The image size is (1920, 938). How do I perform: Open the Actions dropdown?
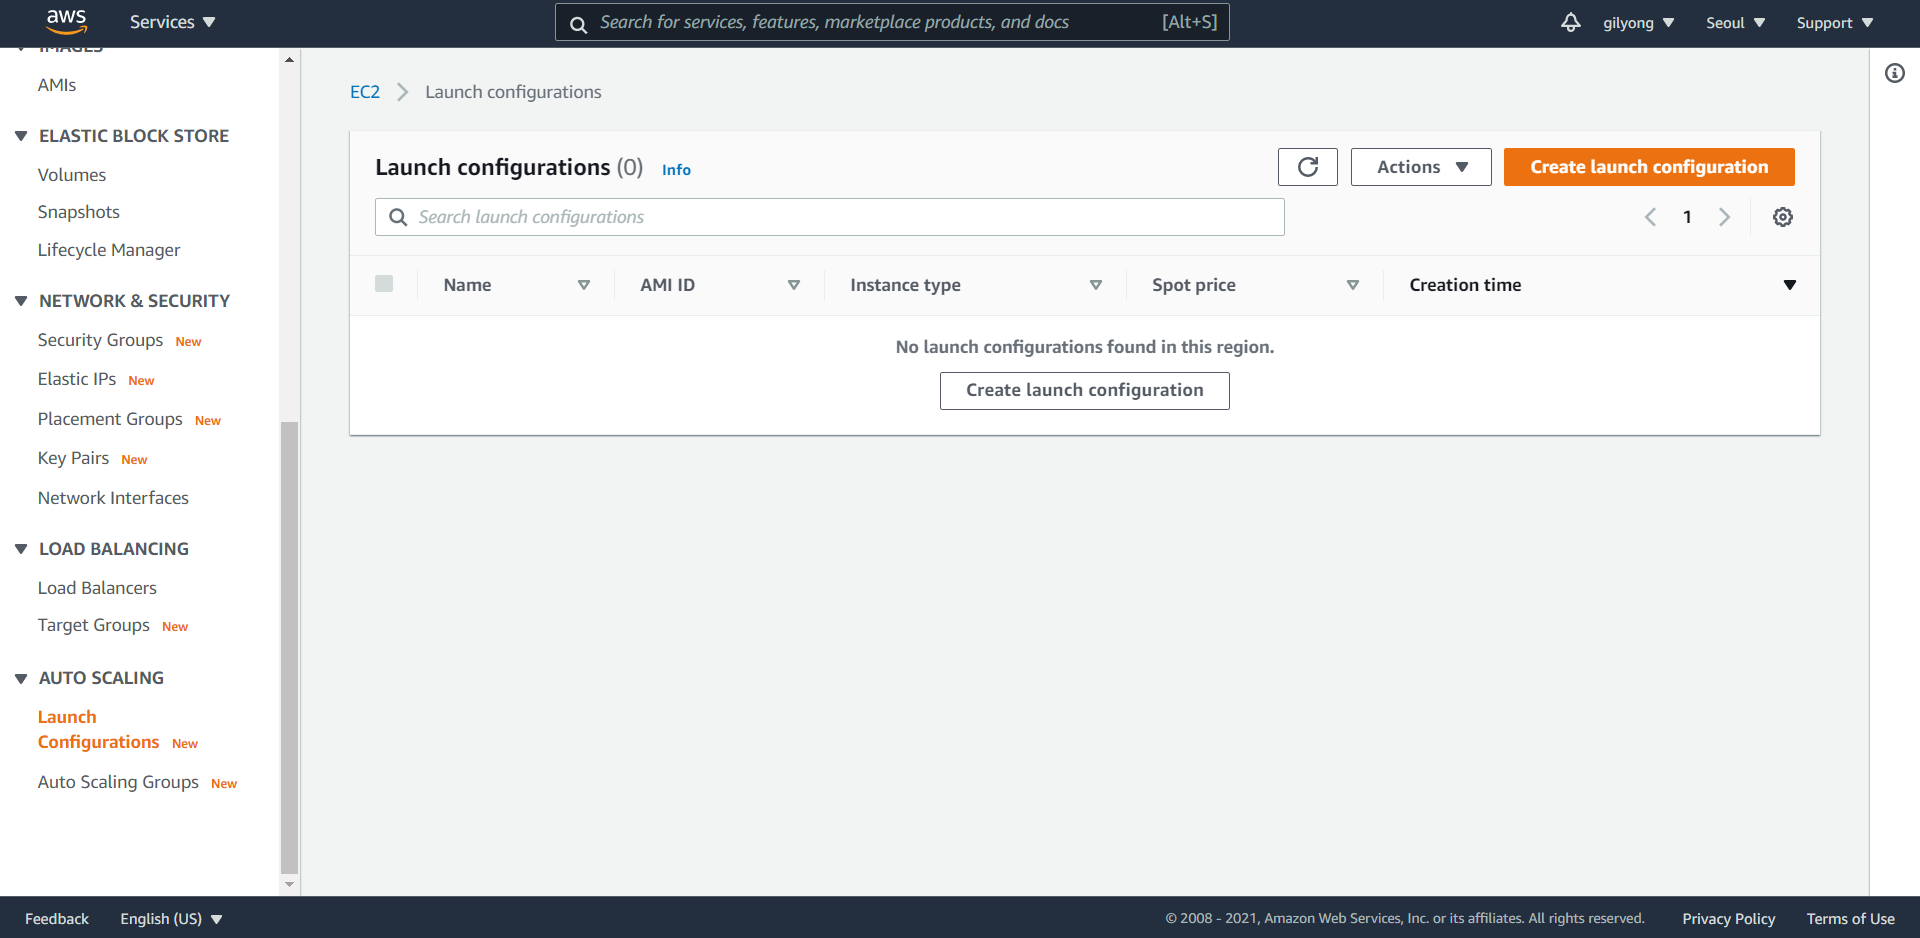pos(1421,167)
